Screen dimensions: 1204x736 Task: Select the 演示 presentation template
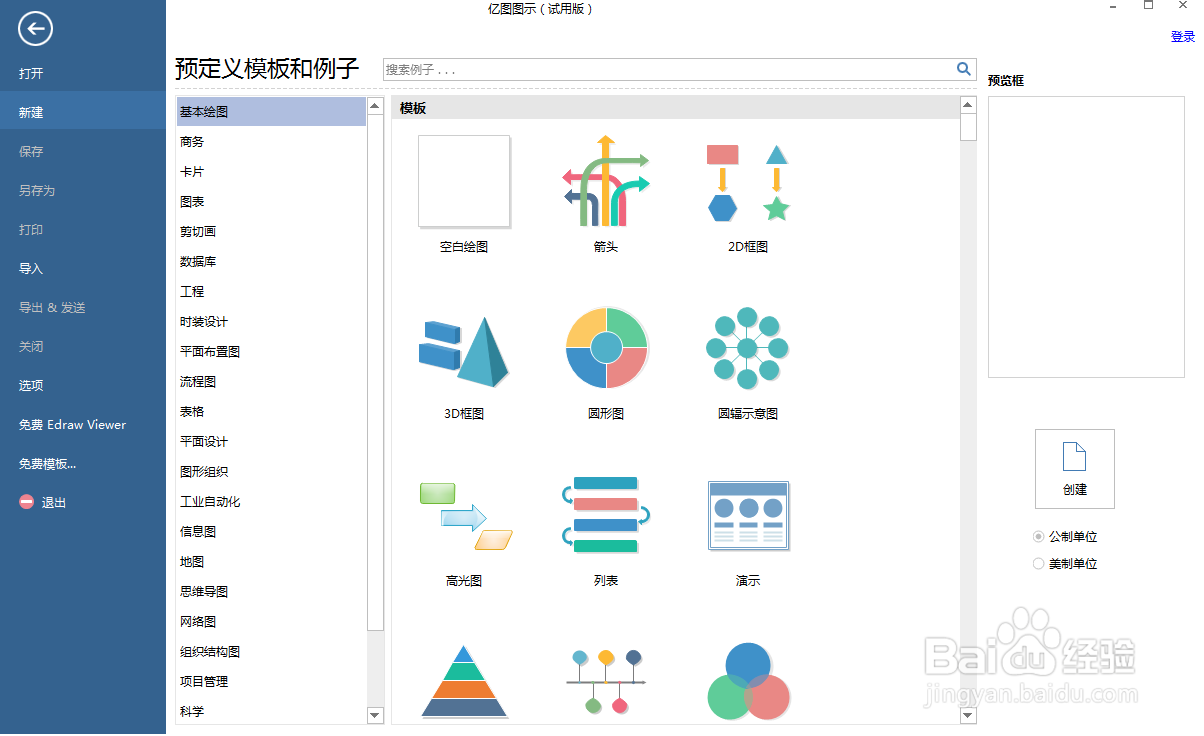747,515
